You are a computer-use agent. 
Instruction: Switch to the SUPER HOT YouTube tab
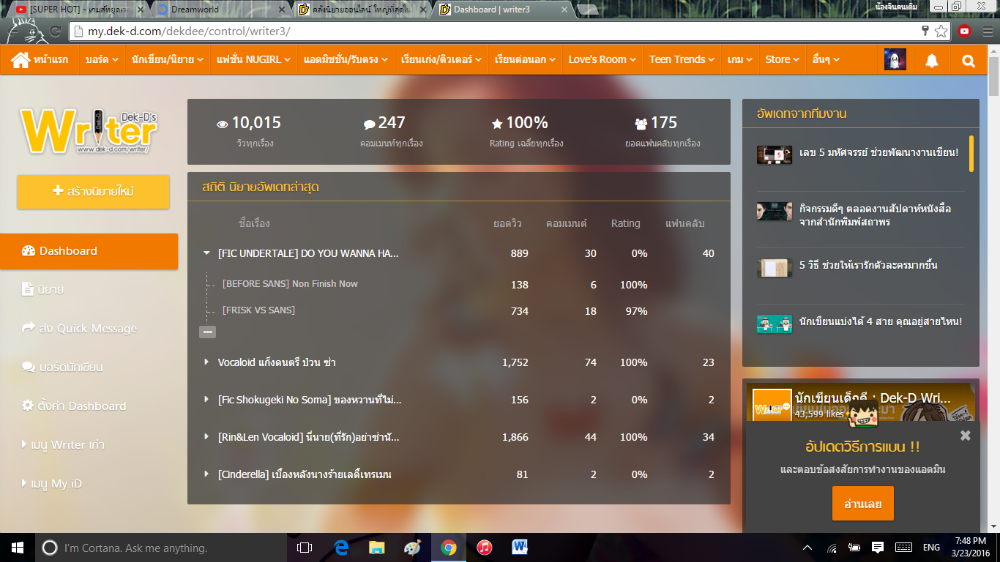click(77, 10)
